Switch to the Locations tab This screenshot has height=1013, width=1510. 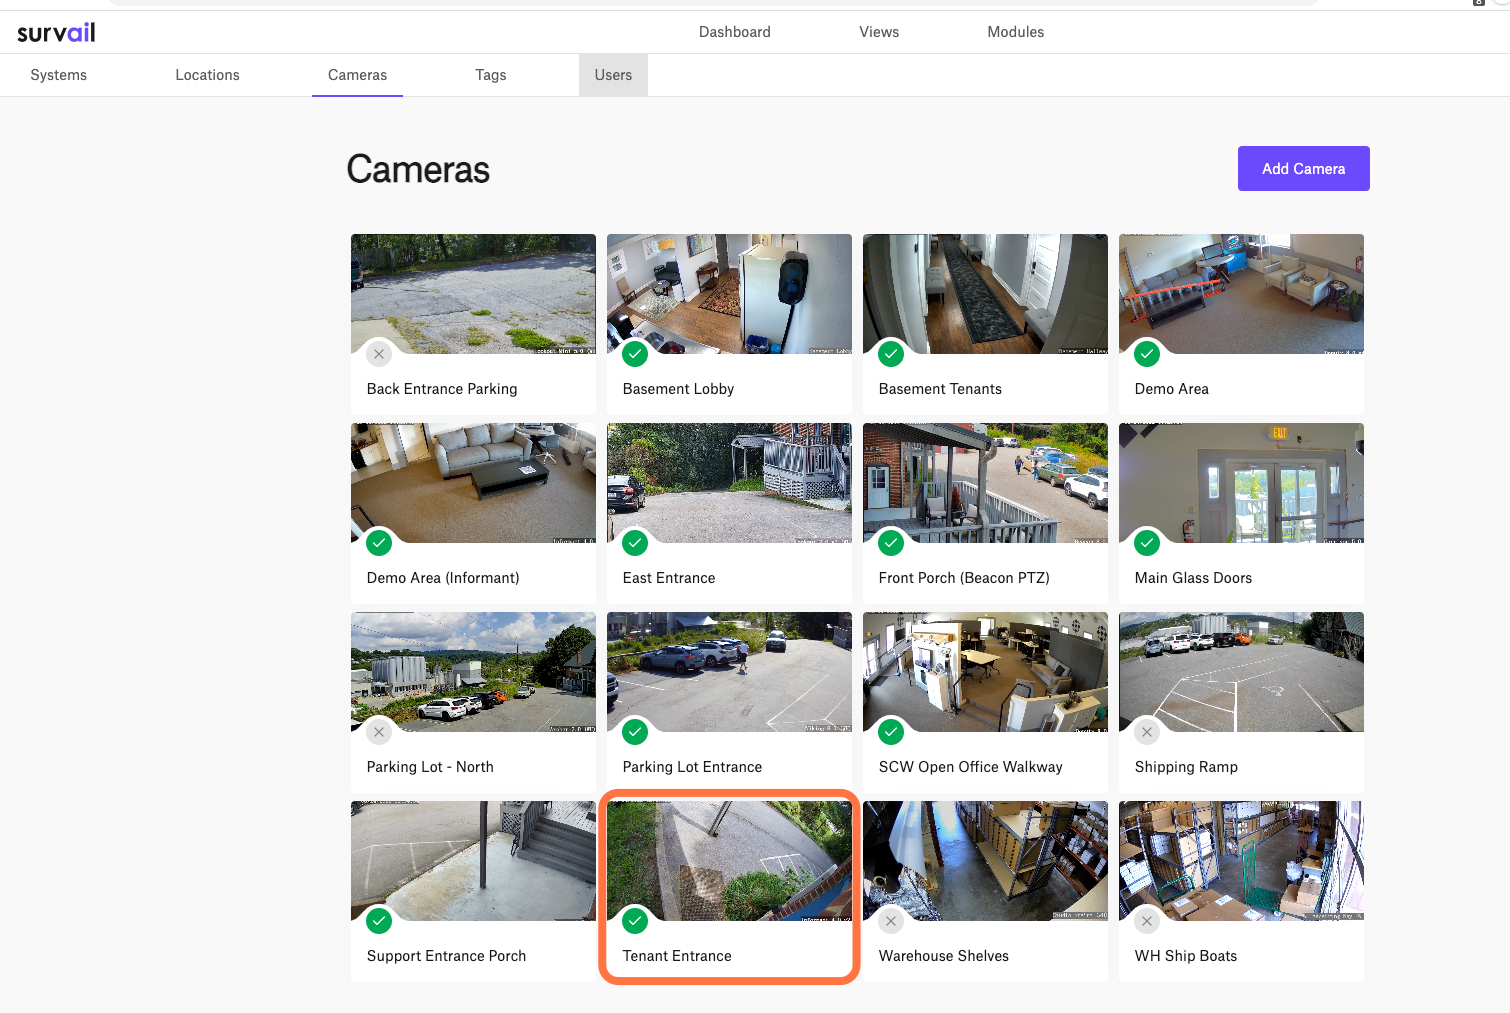(x=208, y=75)
